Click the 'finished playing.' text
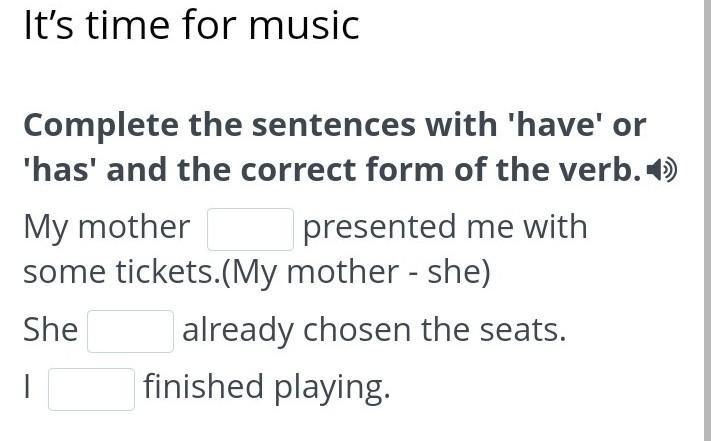Image resolution: width=711 pixels, height=441 pixels. (266, 386)
